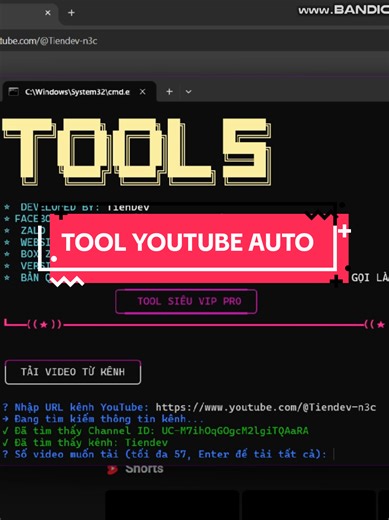Click the Shorts icon below the terminal
The height and width of the screenshot is (520, 389).
click(x=112, y=470)
